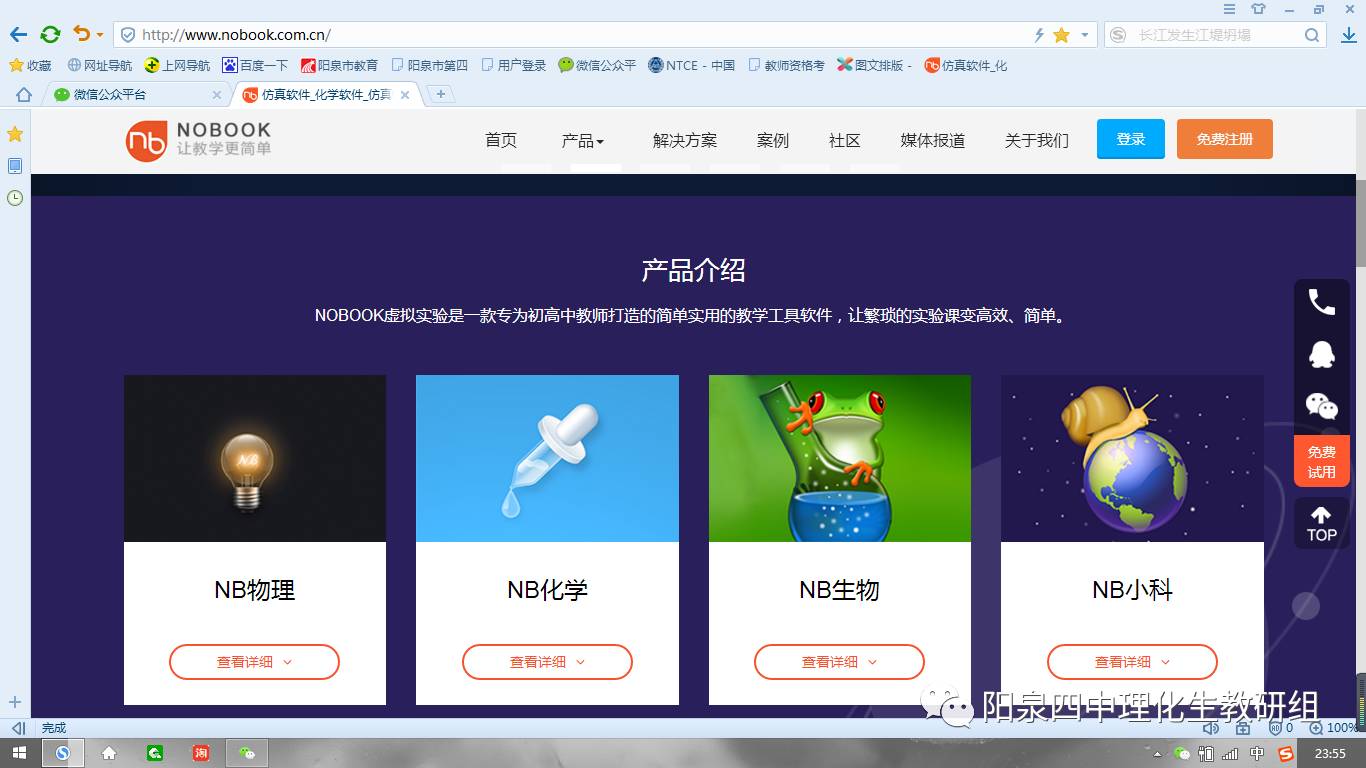The image size is (1366, 768).
Task: Click the taskbar clock 23:55
Action: click(1330, 754)
